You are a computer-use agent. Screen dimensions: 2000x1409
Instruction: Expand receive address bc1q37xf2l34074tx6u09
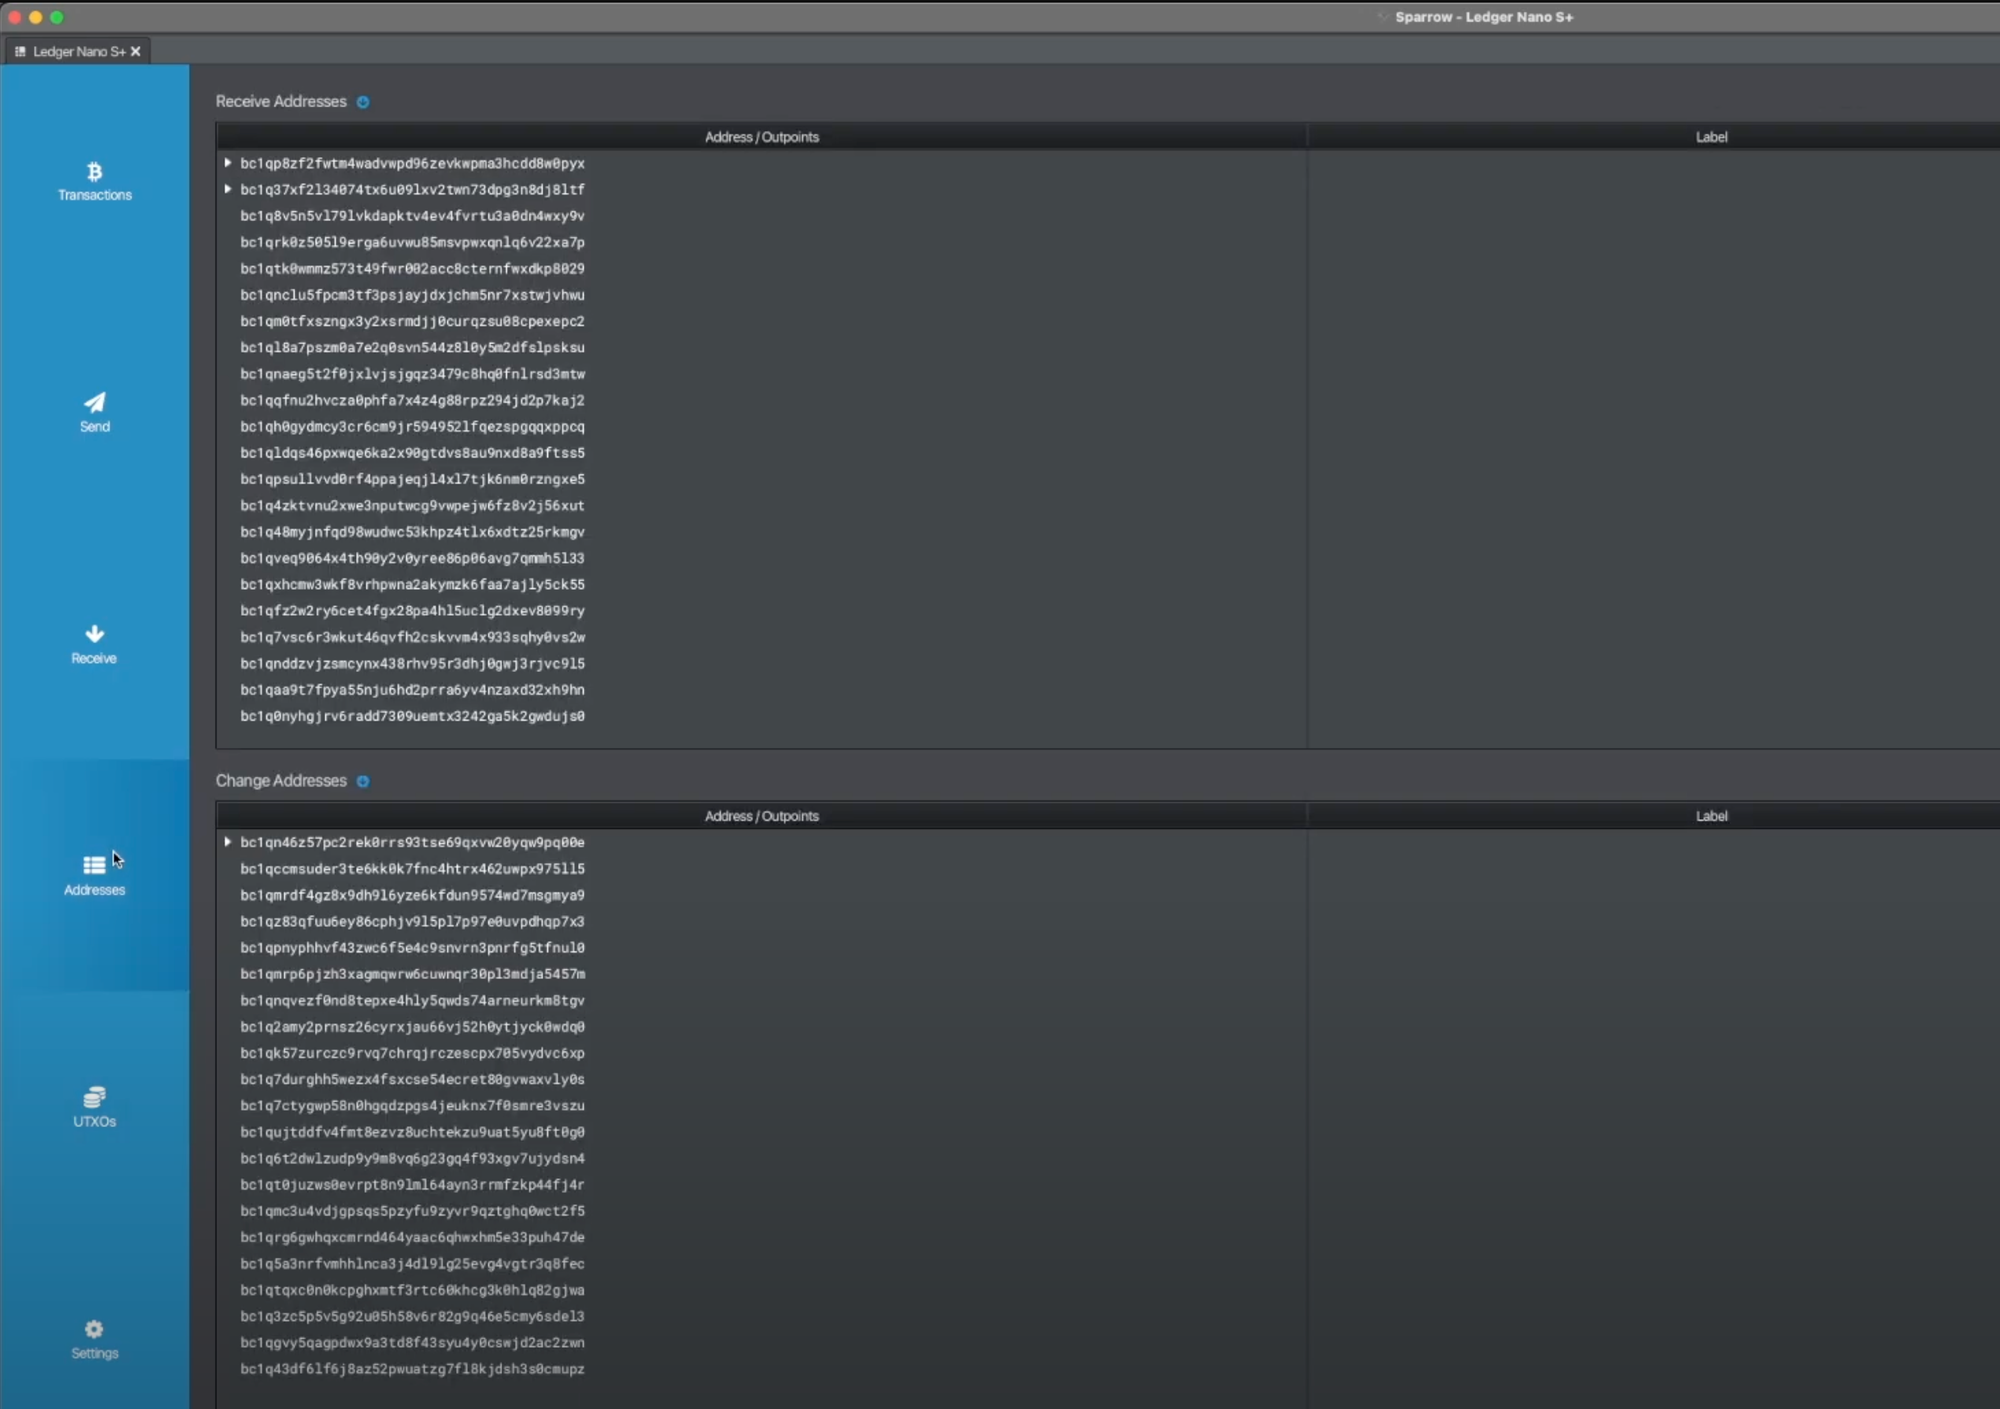click(228, 189)
